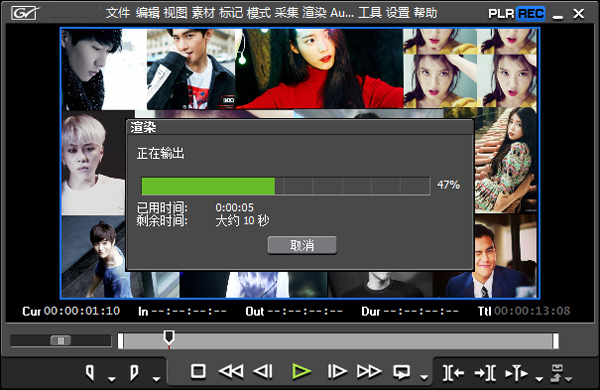
Task: Play the clip
Action: point(301,371)
